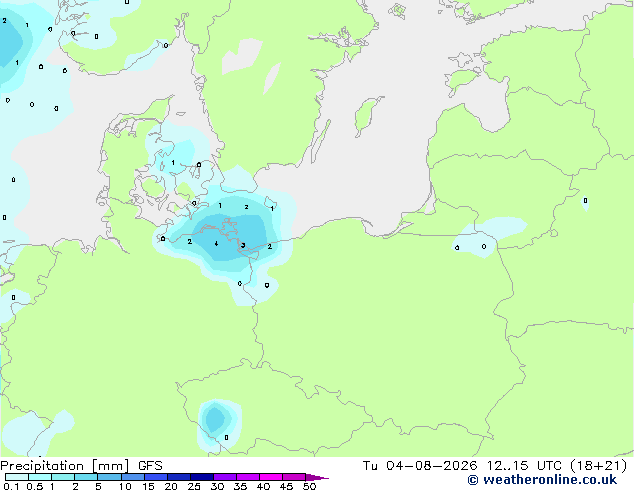Select the dark navy 25–30 mm swatch

coord(201,477)
